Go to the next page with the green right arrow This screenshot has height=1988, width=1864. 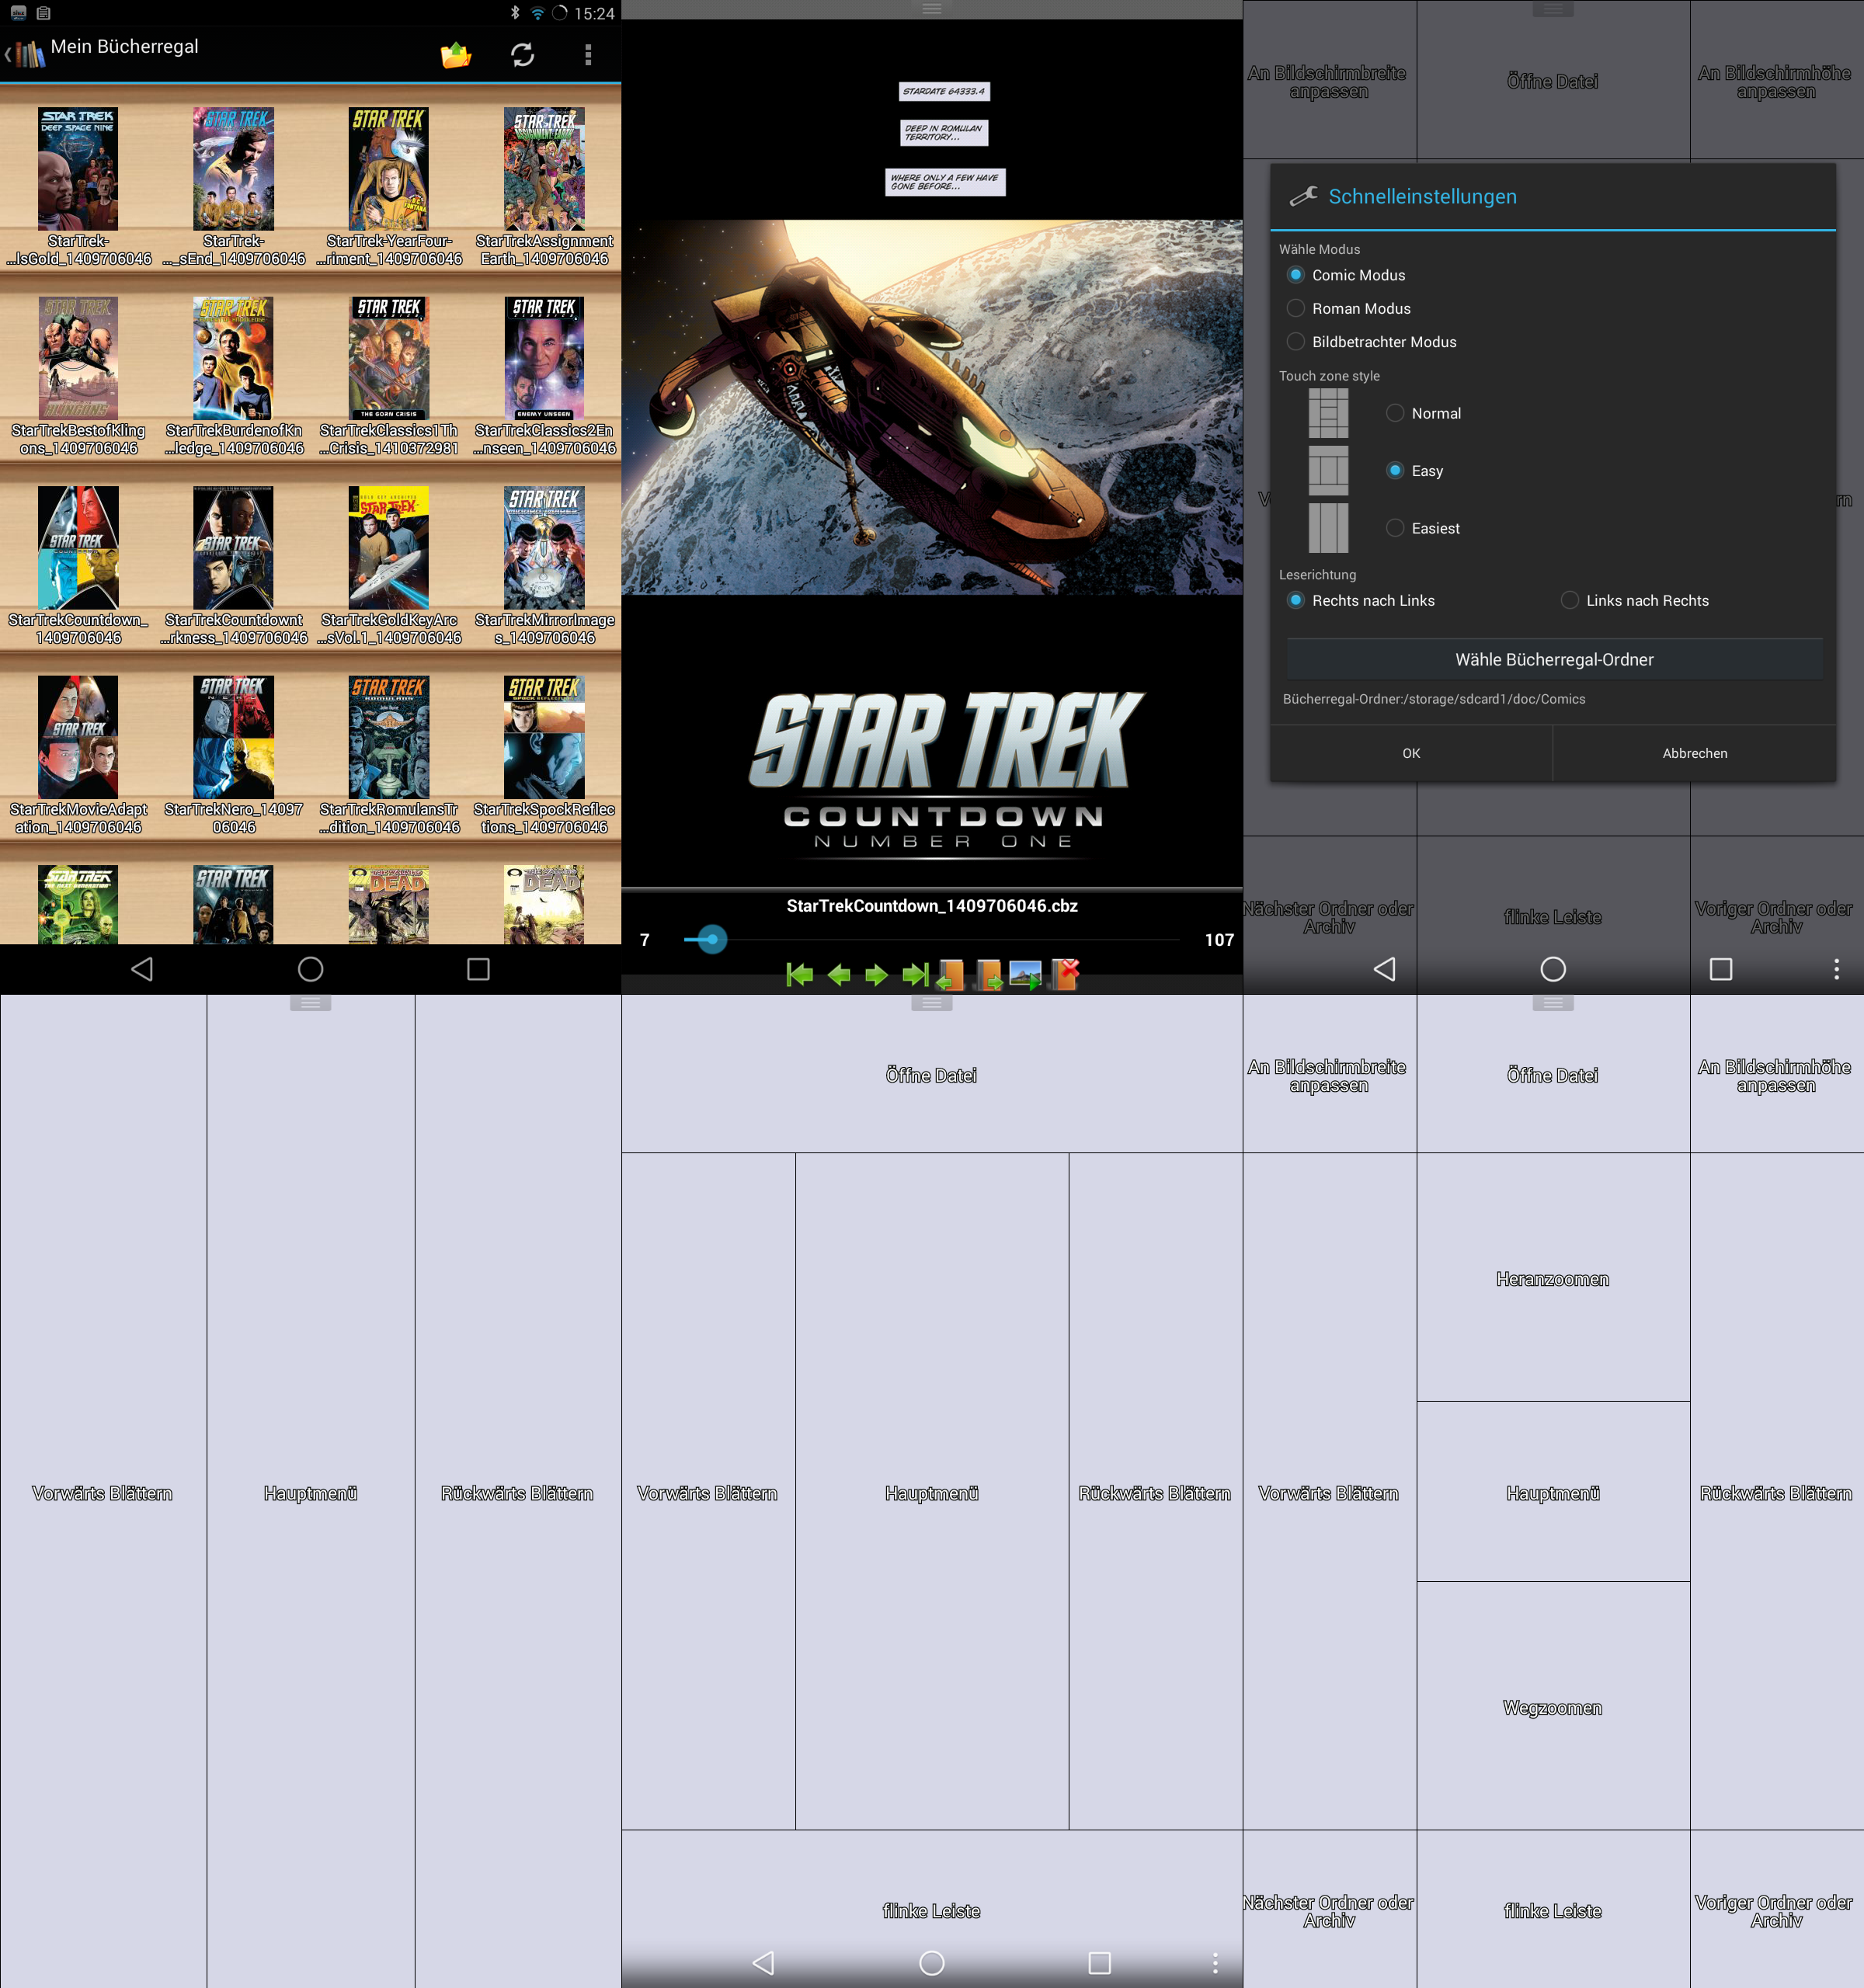point(877,974)
